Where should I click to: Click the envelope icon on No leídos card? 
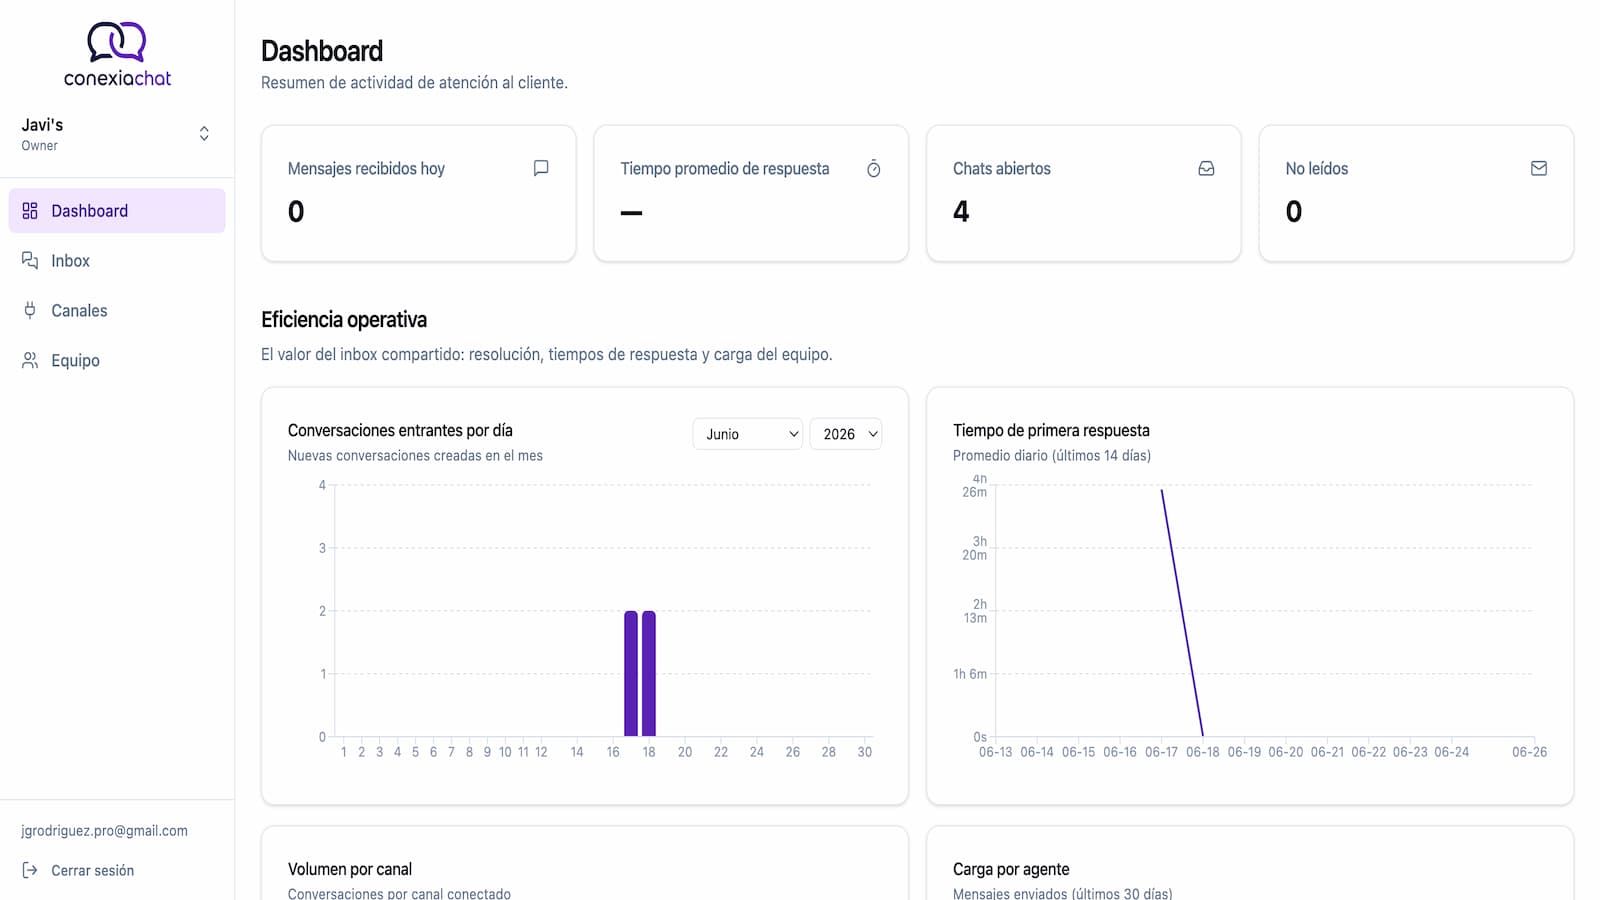tap(1539, 168)
